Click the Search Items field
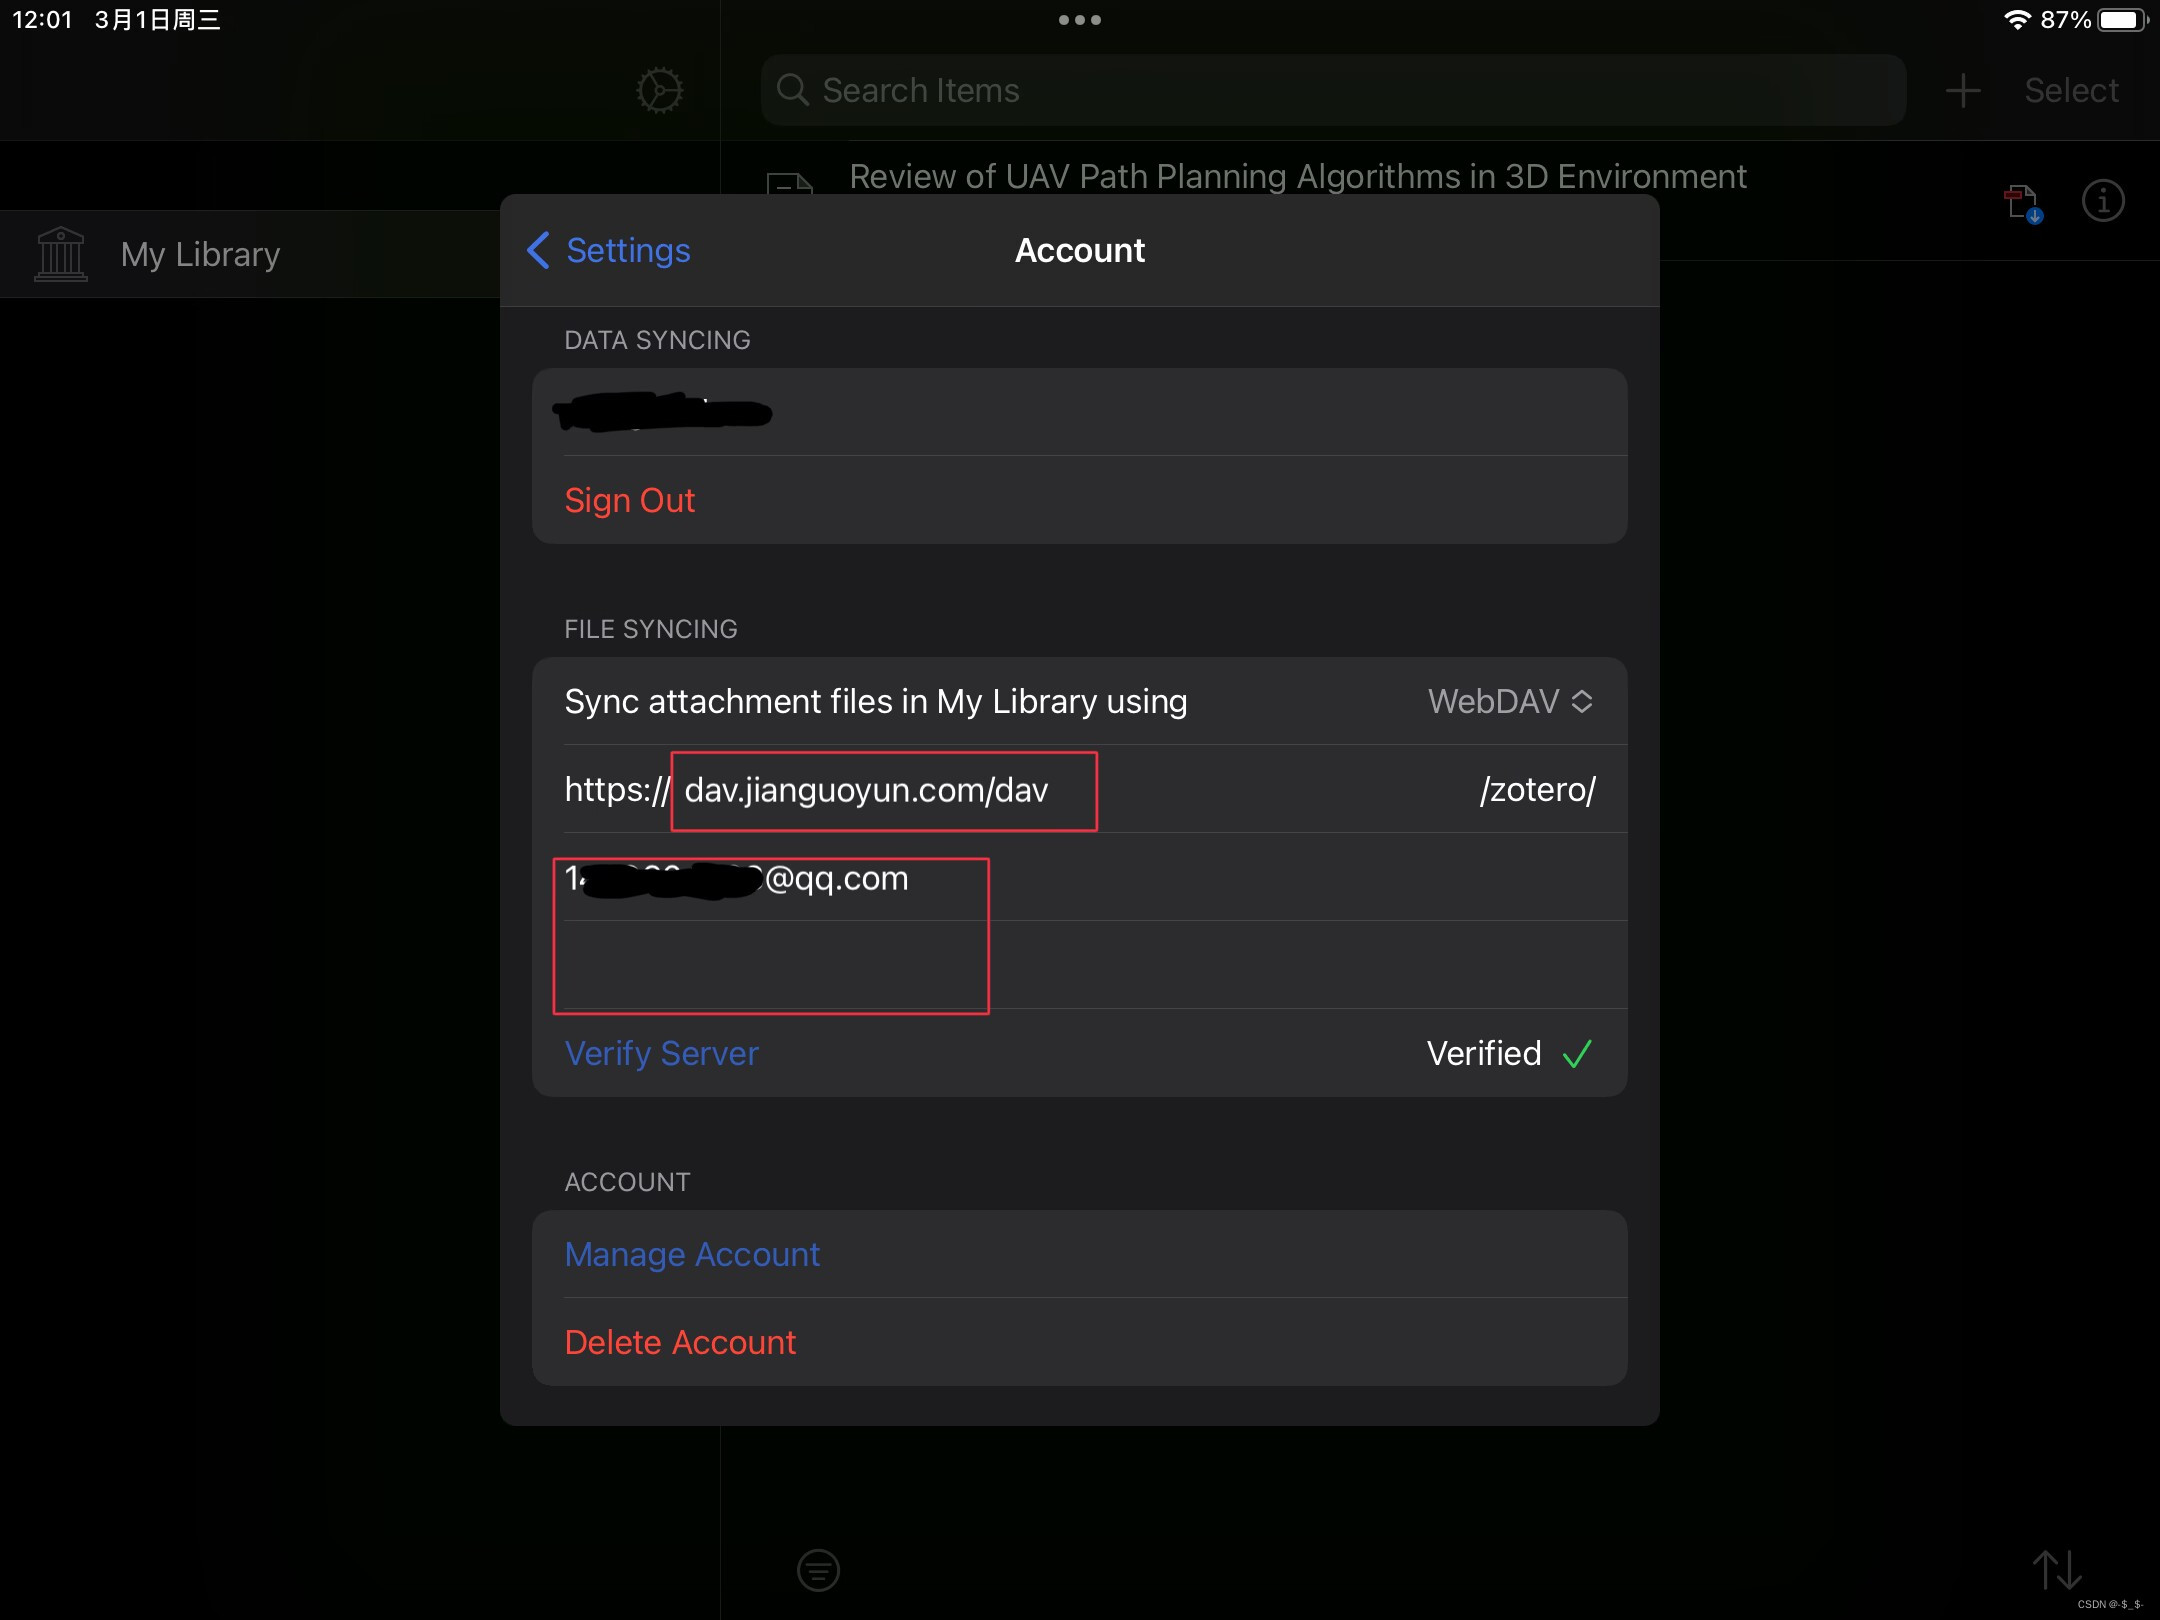 coord(1333,91)
